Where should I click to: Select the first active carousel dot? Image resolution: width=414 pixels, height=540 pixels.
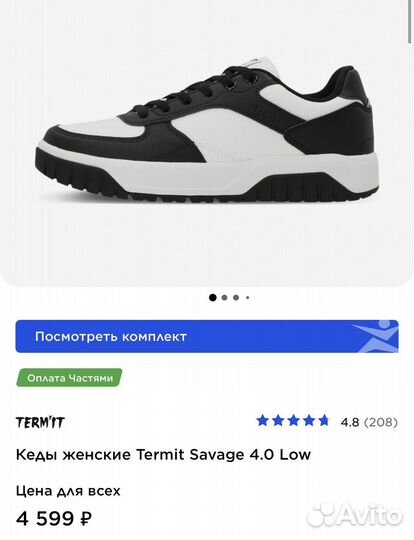[213, 298]
